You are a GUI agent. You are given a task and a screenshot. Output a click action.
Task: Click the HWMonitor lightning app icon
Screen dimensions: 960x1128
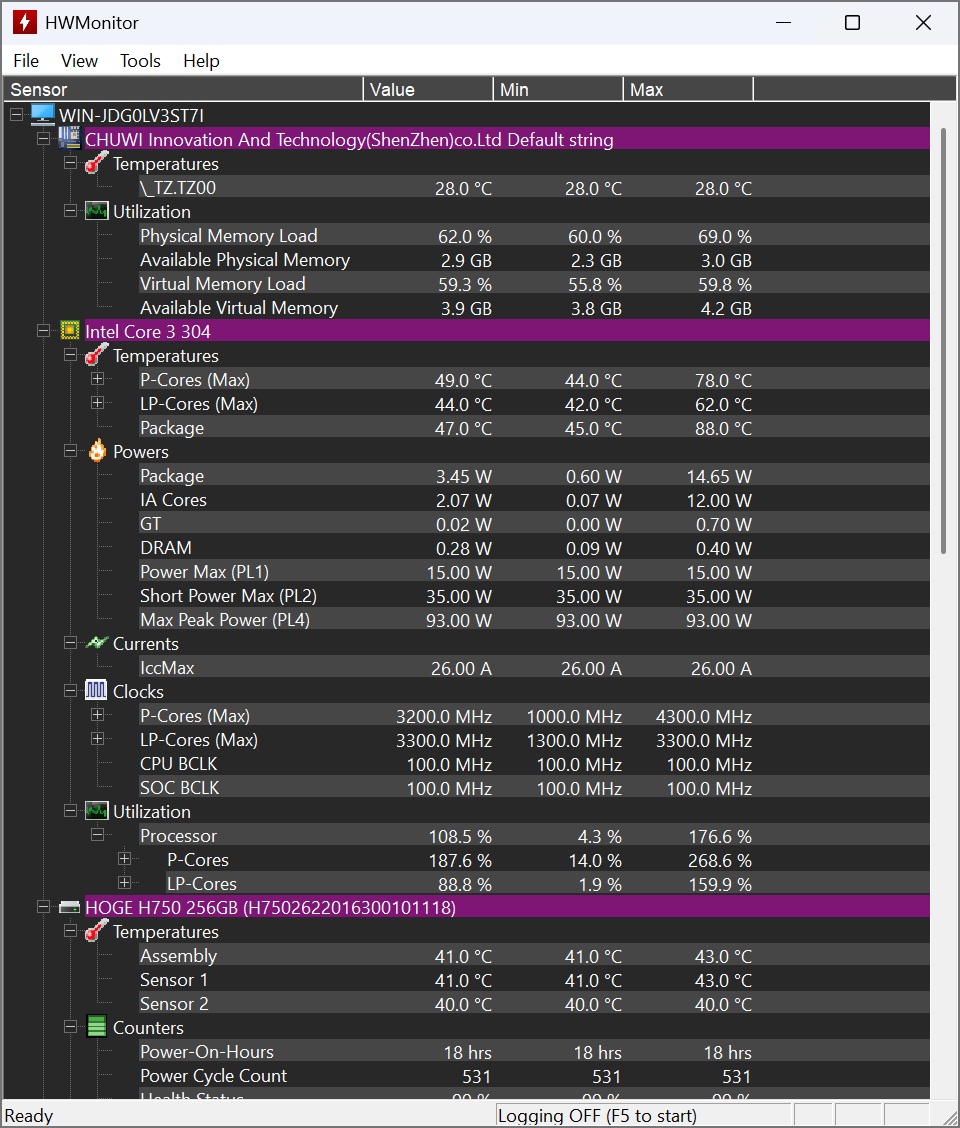24,22
